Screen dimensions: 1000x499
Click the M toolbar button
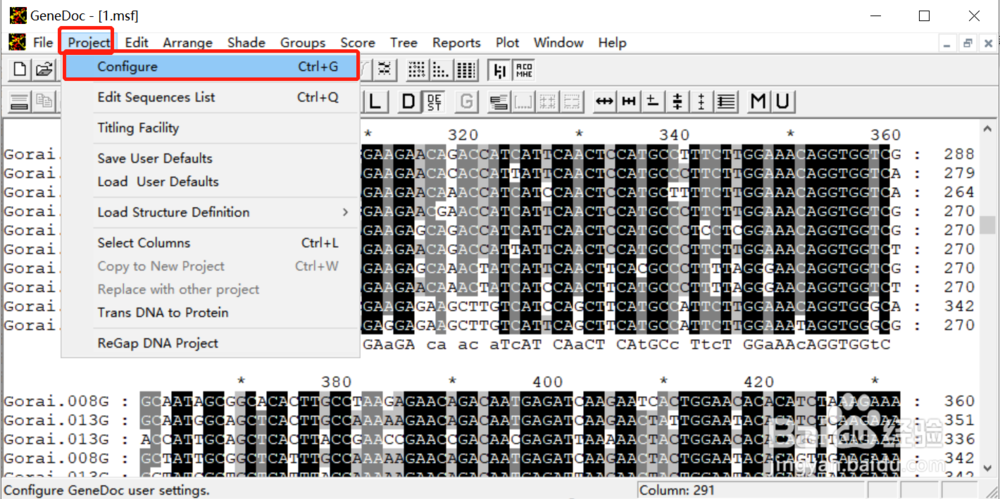[x=758, y=101]
